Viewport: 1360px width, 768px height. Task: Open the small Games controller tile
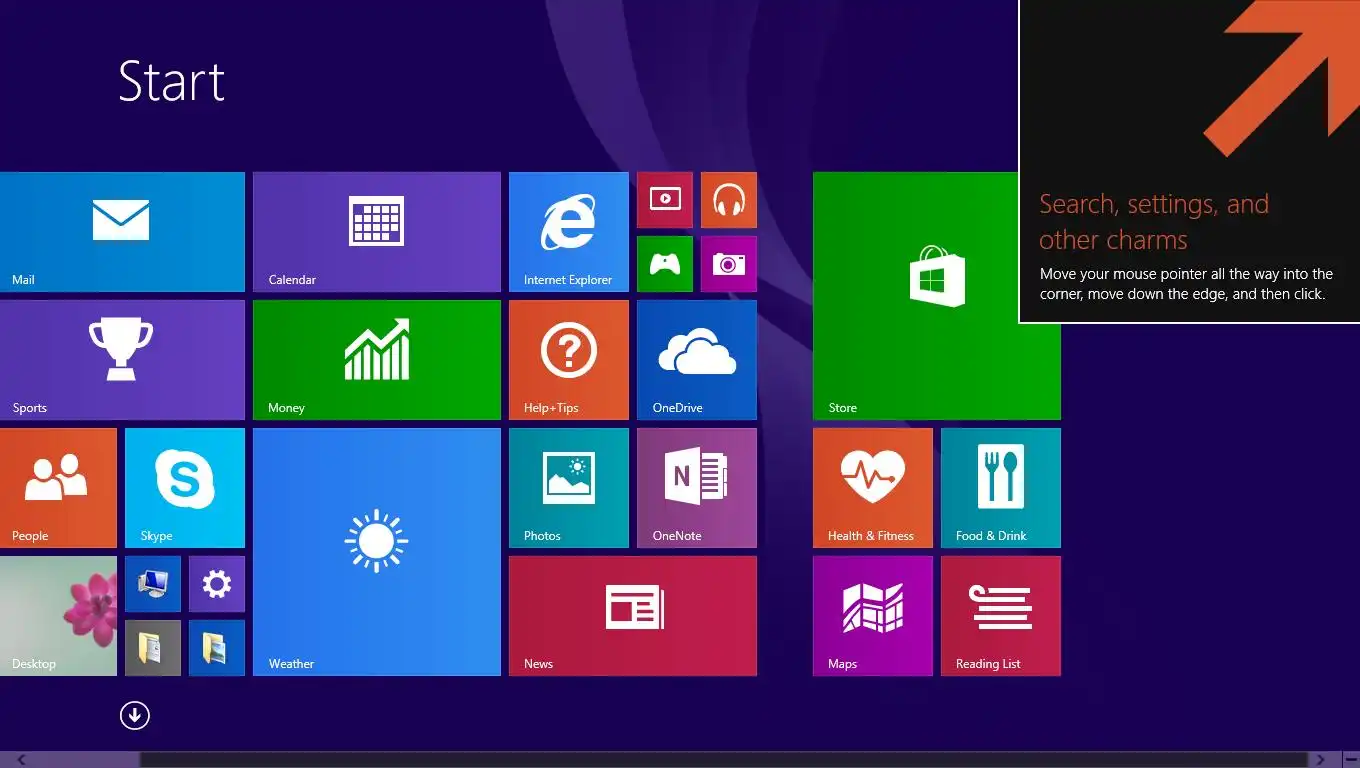click(x=665, y=264)
